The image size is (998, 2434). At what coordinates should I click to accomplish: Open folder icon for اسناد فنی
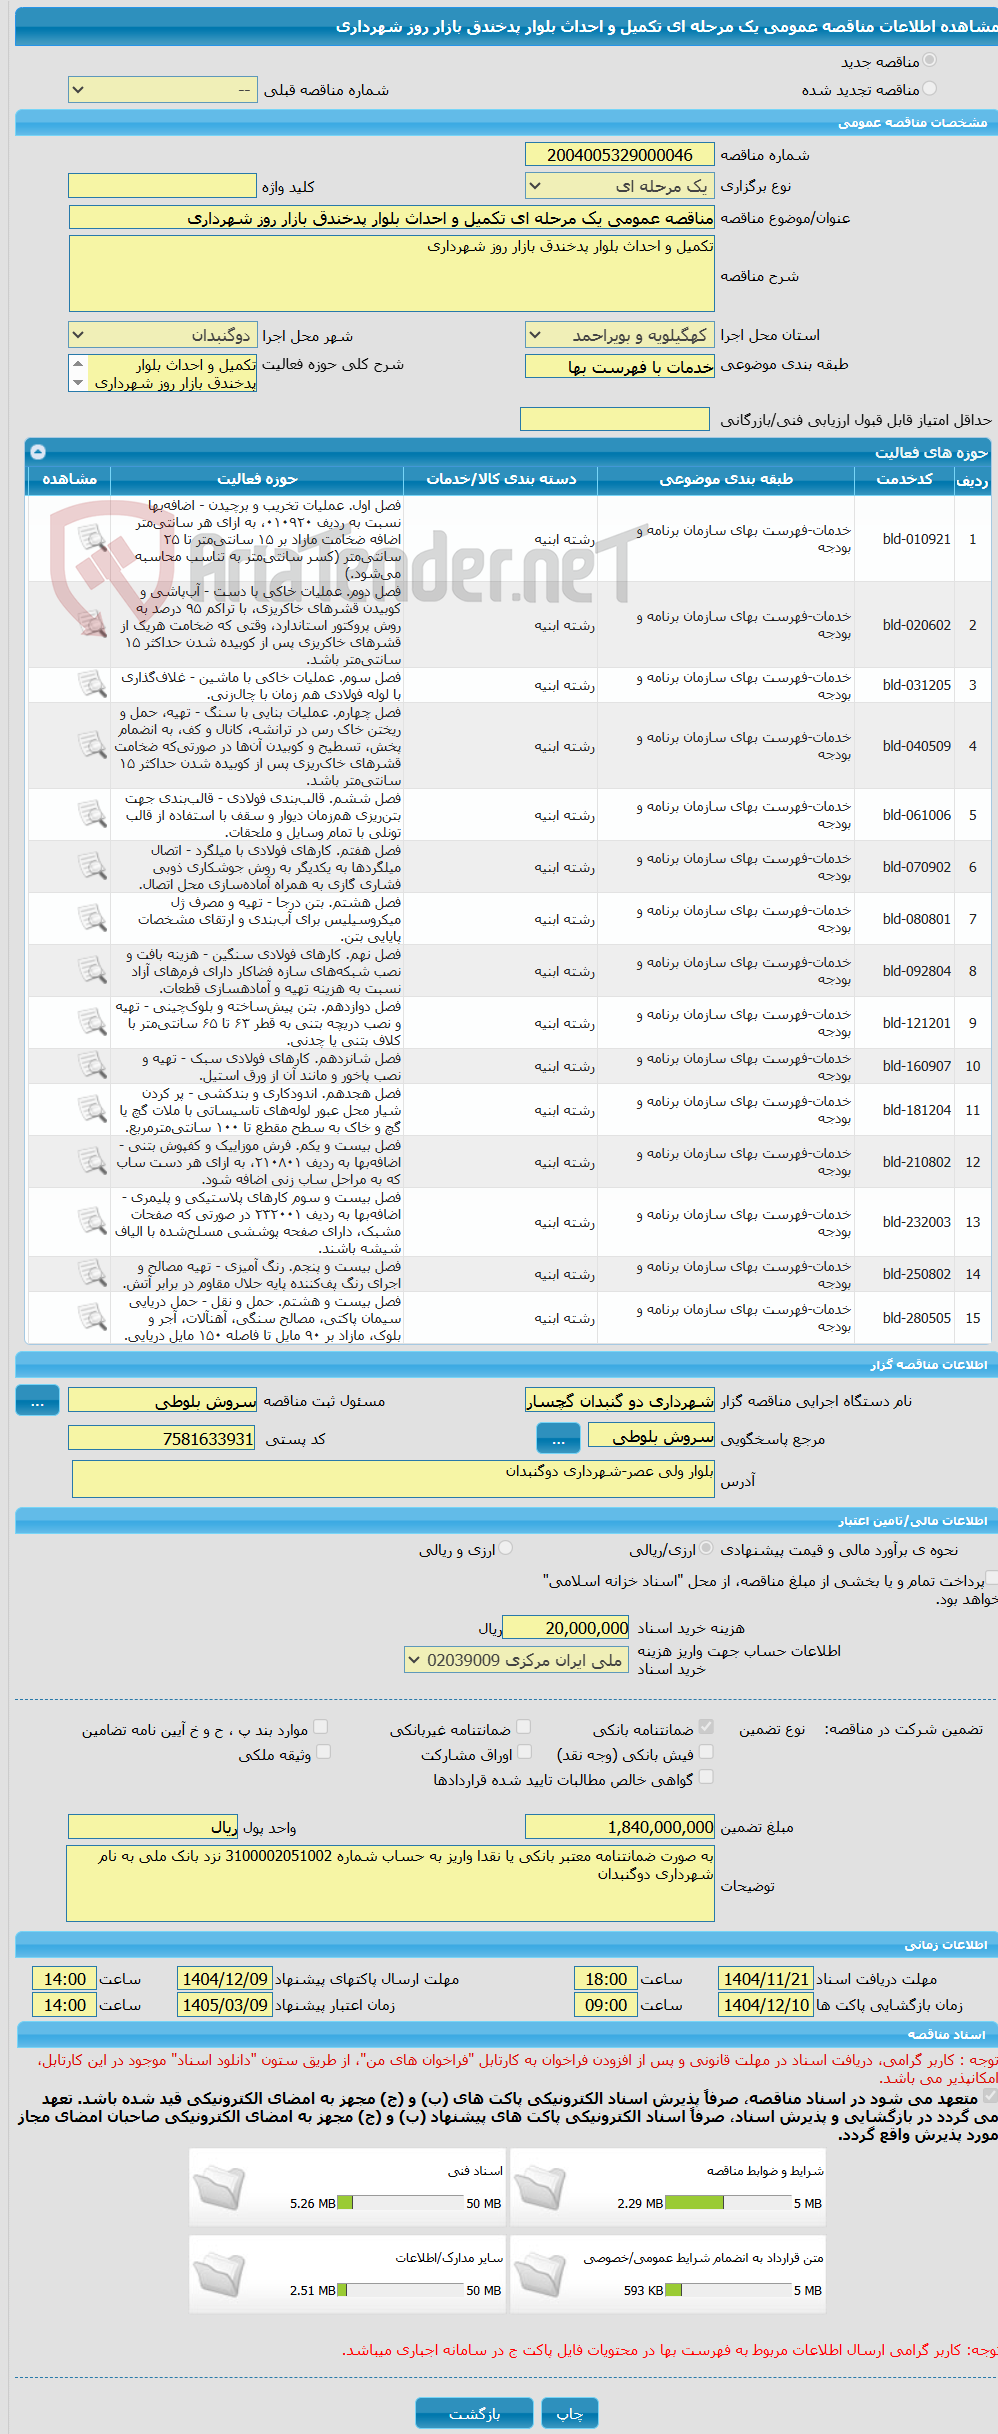coord(219,2187)
